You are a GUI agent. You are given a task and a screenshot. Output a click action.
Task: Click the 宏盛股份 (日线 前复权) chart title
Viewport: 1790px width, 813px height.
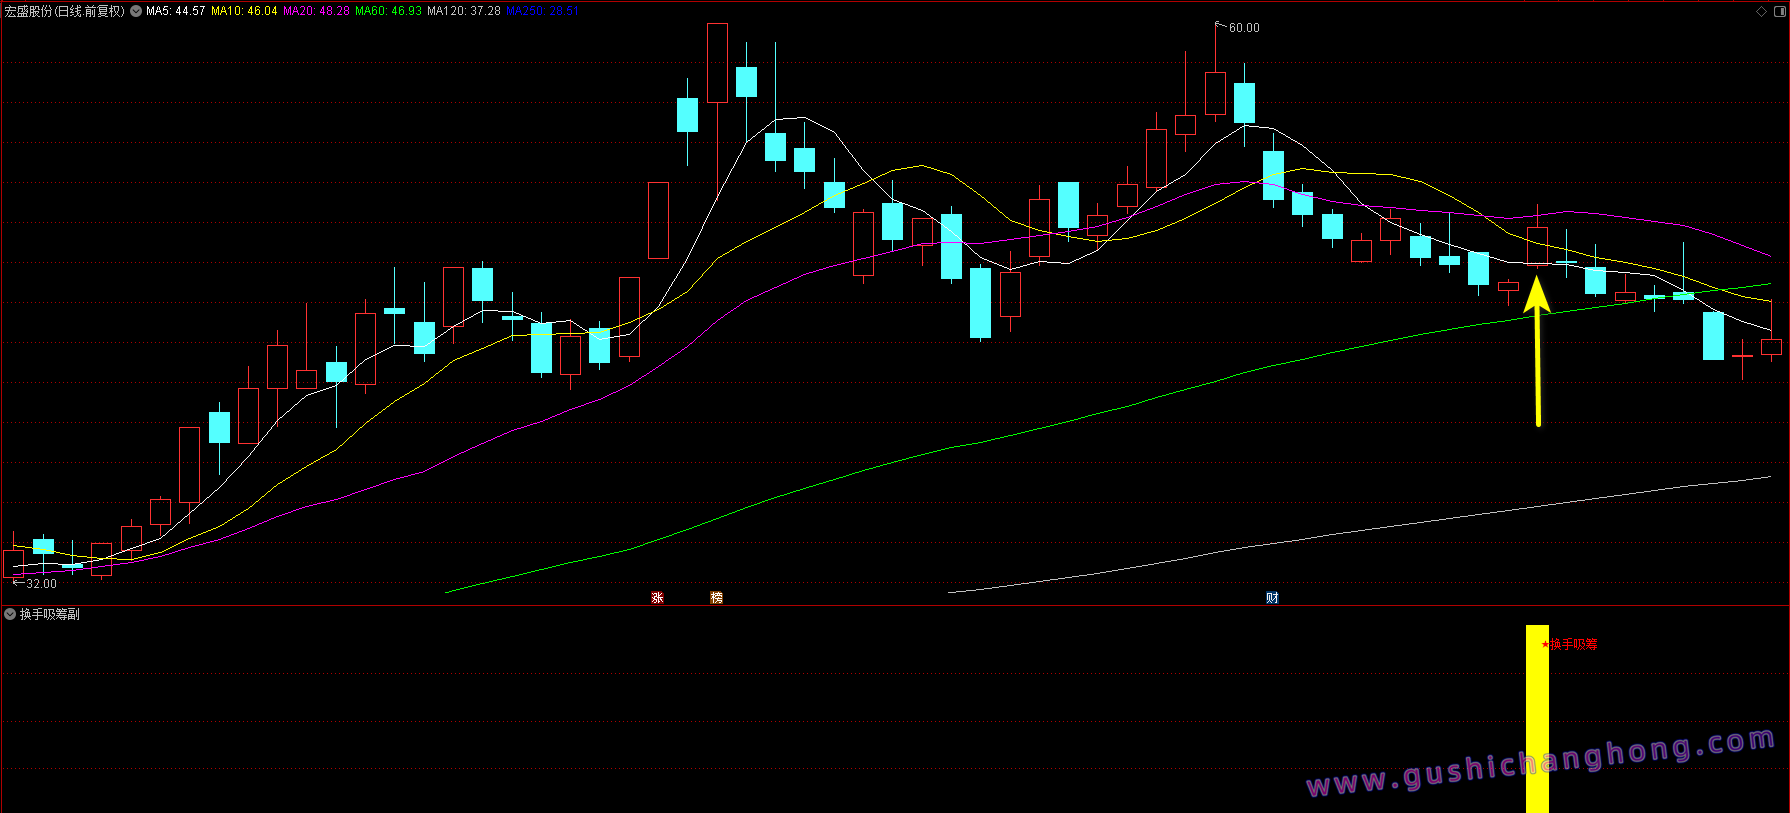click(65, 11)
